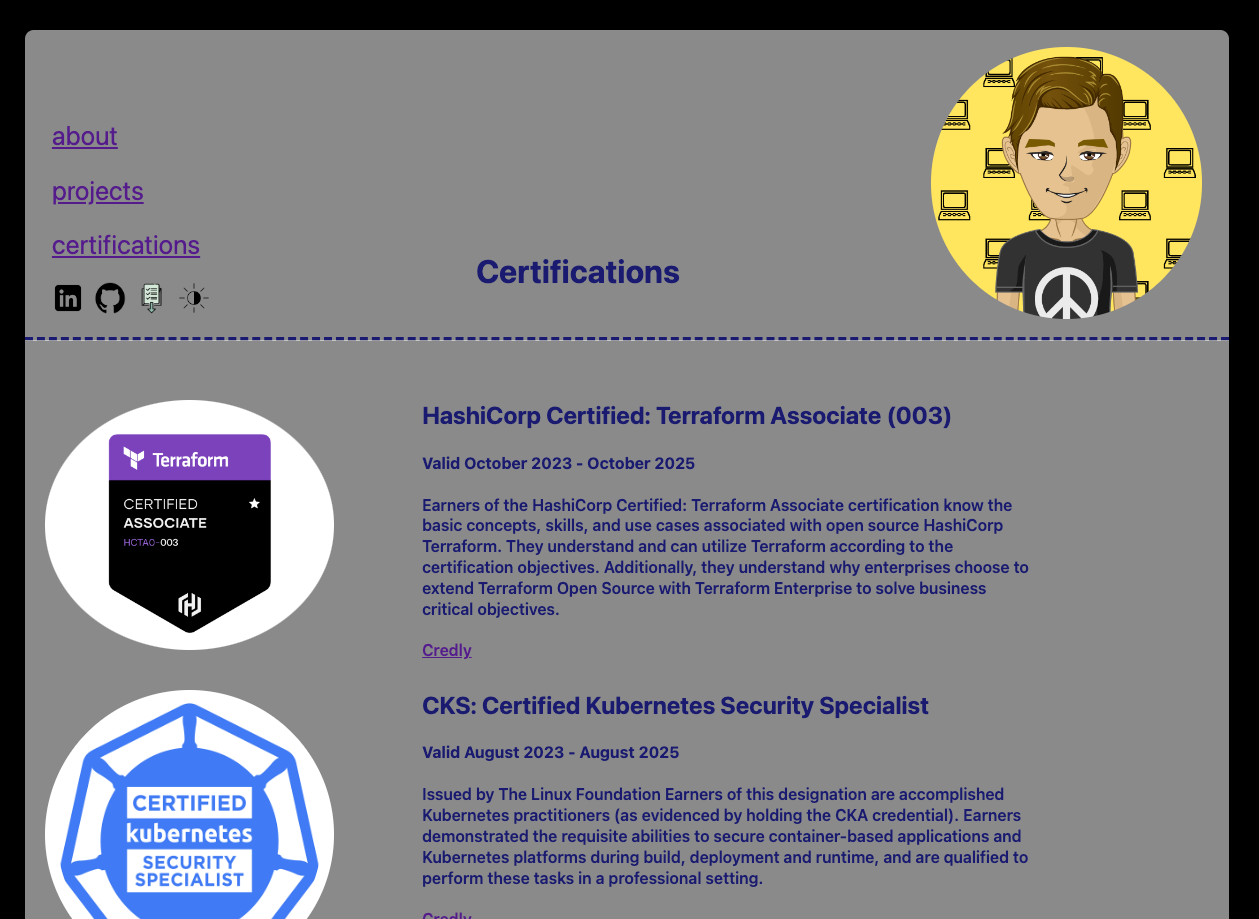Screen dimensions: 1259x919
Task: Download the resume via checklist document icon
Action: pyautogui.click(x=152, y=298)
